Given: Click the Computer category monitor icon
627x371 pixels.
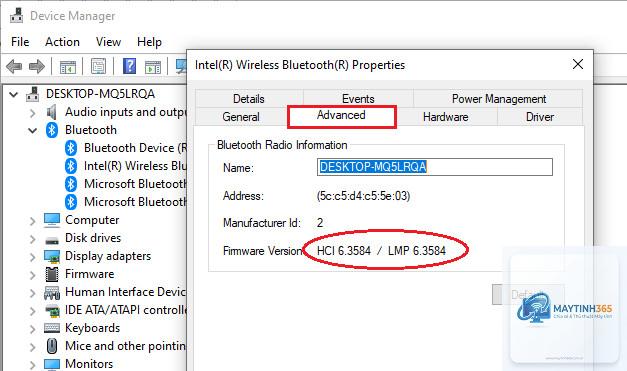Looking at the screenshot, I should point(52,220).
